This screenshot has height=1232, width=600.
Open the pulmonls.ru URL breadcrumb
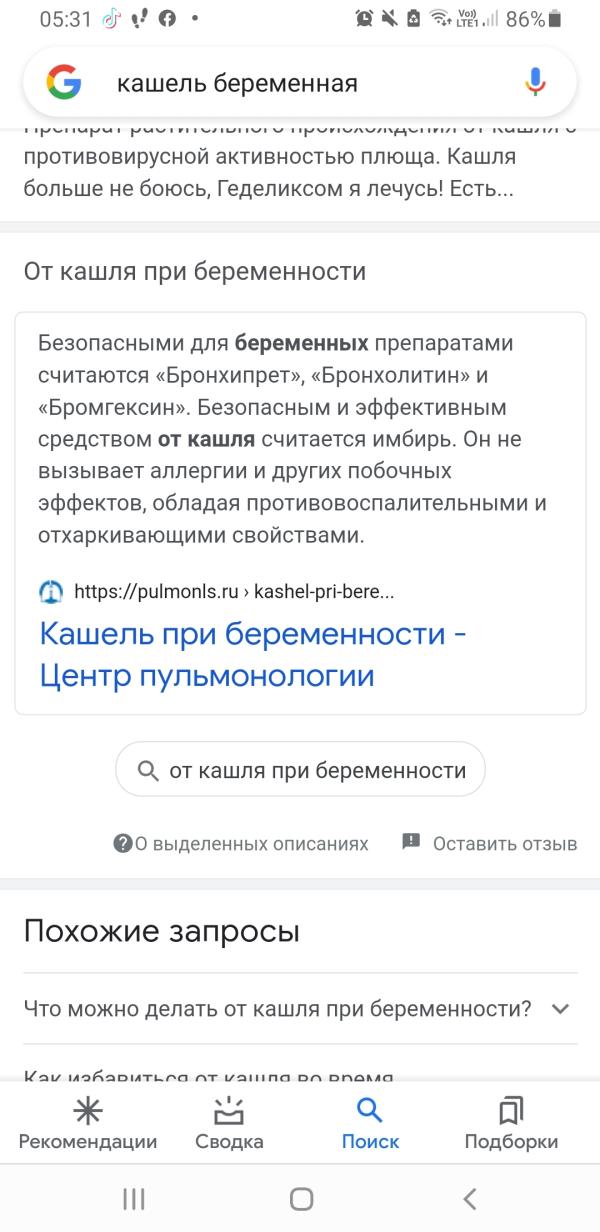click(x=234, y=591)
